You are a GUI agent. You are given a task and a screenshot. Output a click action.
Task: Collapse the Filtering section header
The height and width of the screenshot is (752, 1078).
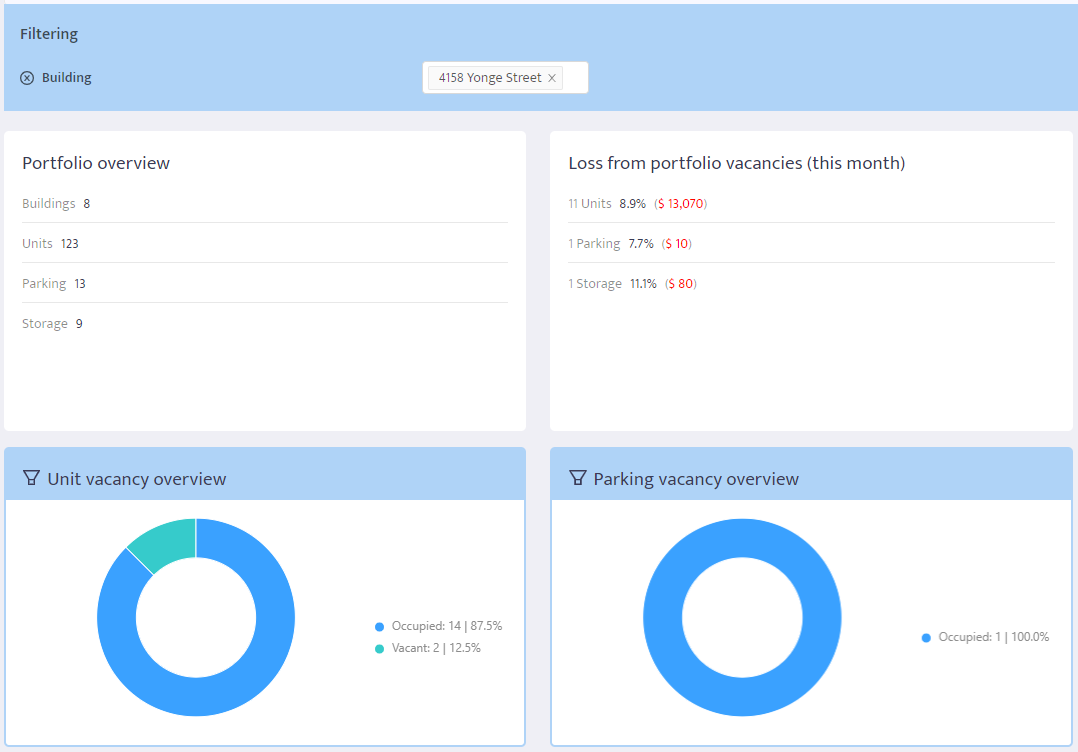pos(48,33)
